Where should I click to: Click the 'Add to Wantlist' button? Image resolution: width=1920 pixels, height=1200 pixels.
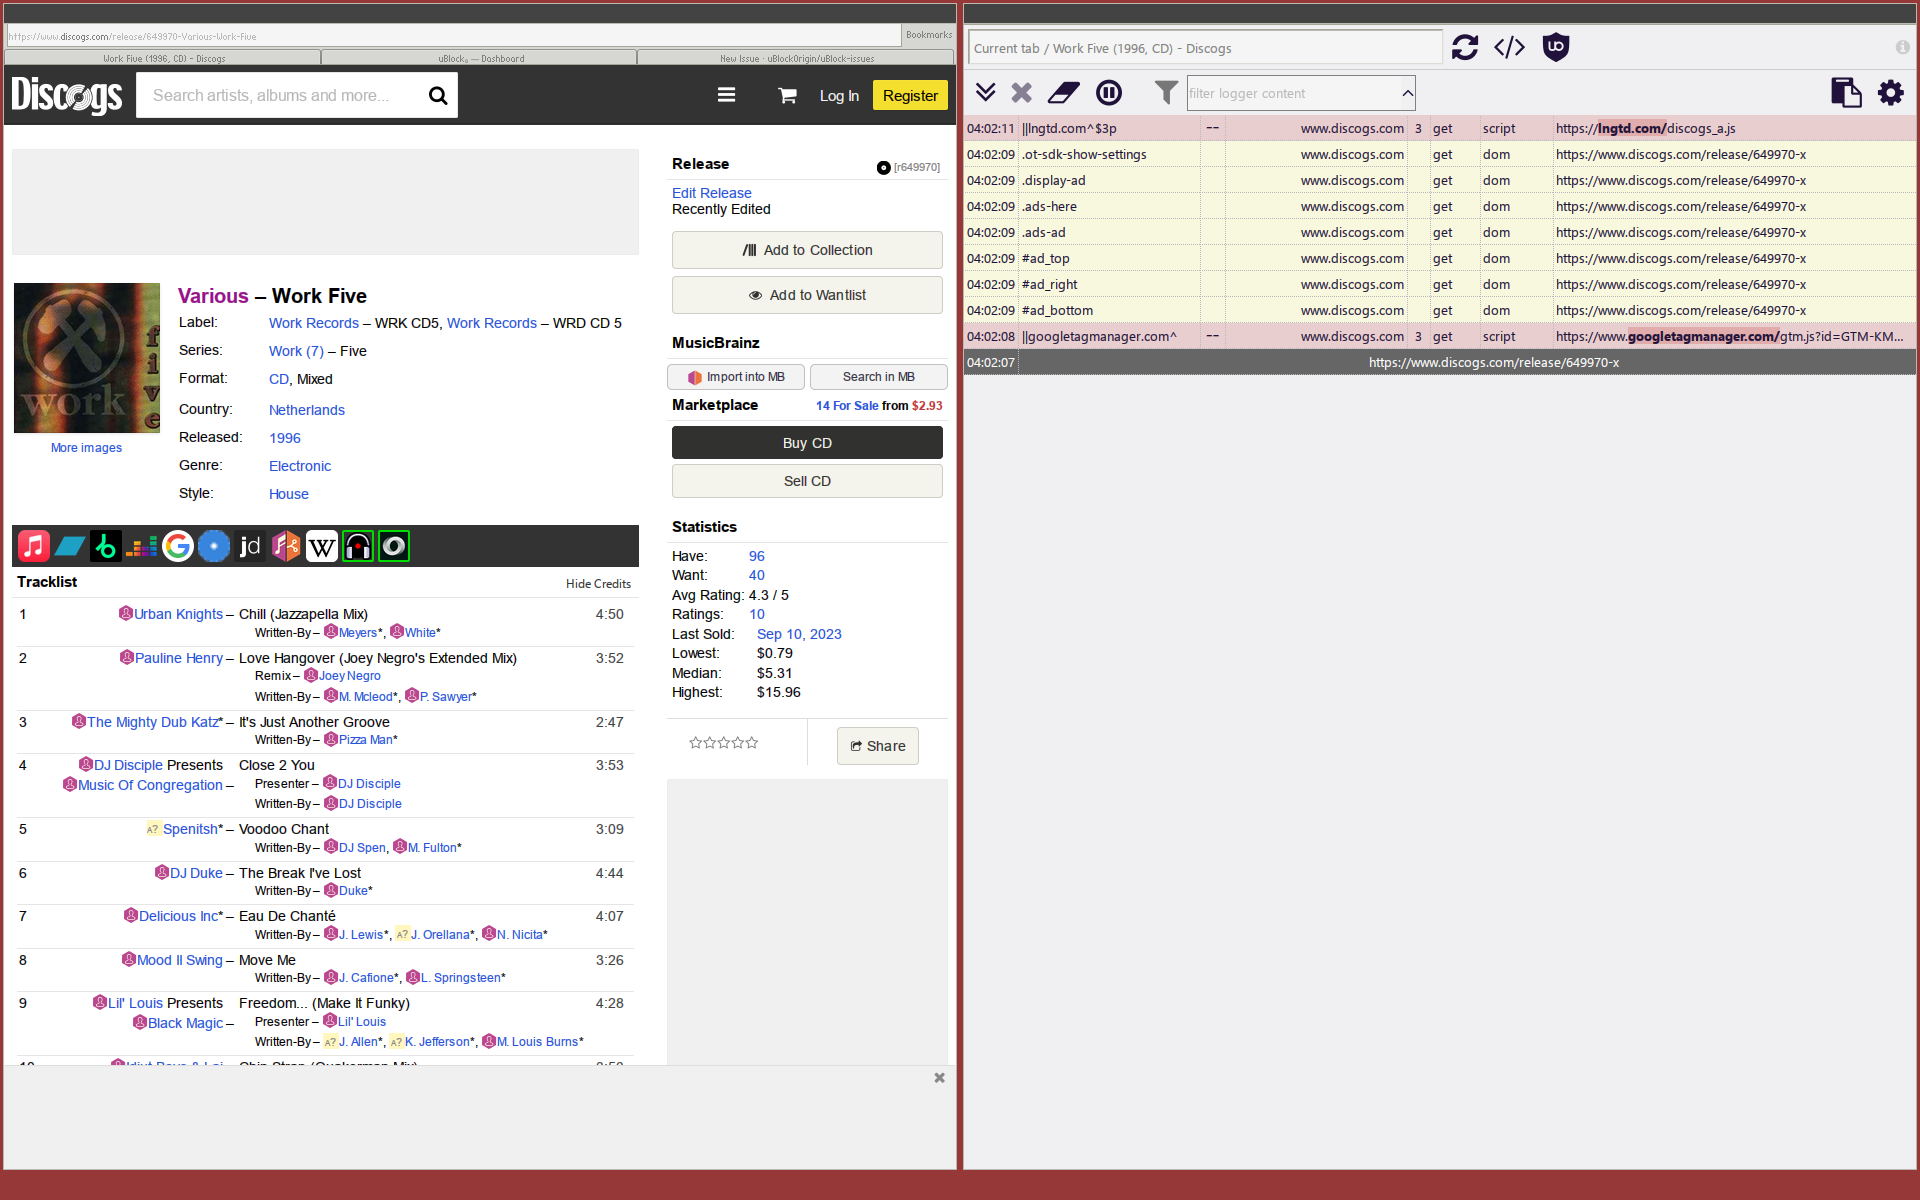tap(806, 295)
